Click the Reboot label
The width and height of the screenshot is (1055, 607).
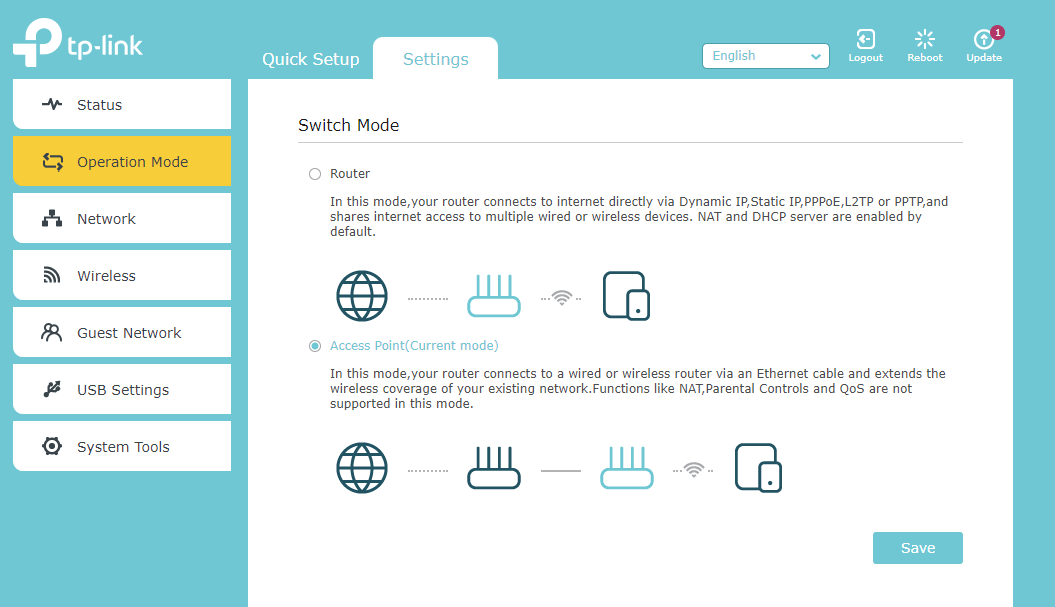924,58
